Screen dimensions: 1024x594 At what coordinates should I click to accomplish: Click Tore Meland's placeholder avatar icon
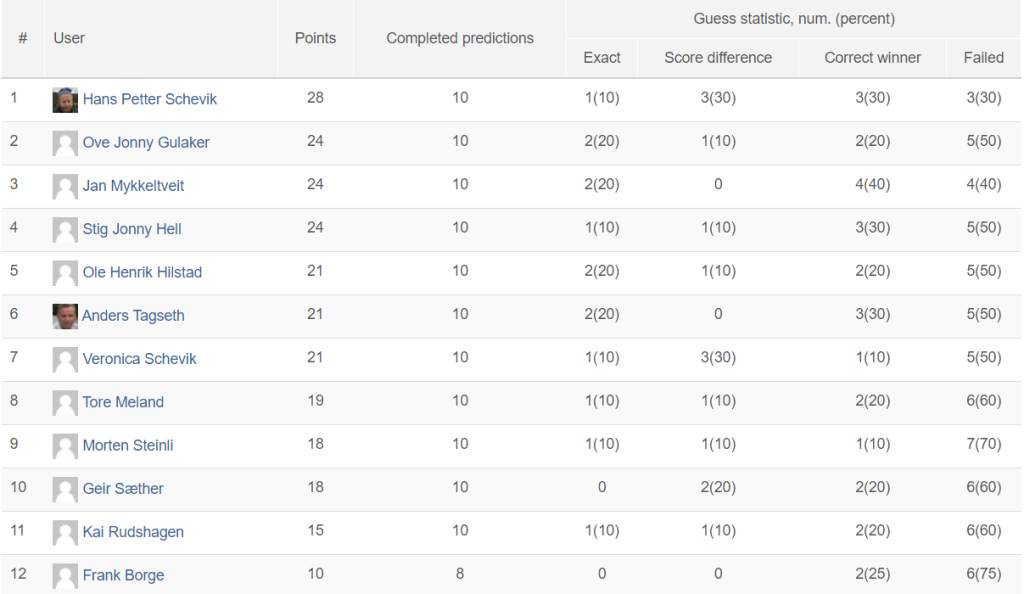click(65, 402)
